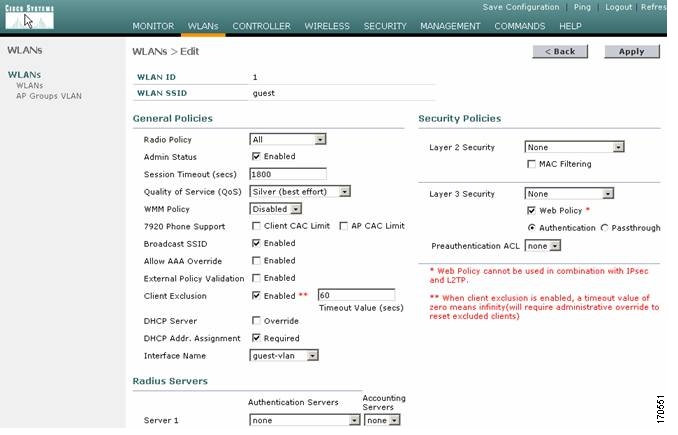This screenshot has height=435, width=678.
Task: Open the SECURITY menu tab
Action: [384, 26]
